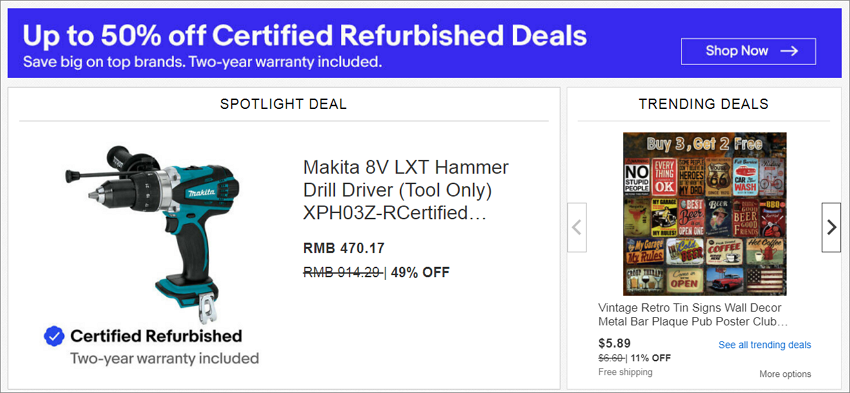Click the $5.89 tin signs price
The width and height of the screenshot is (850, 393).
tap(614, 343)
